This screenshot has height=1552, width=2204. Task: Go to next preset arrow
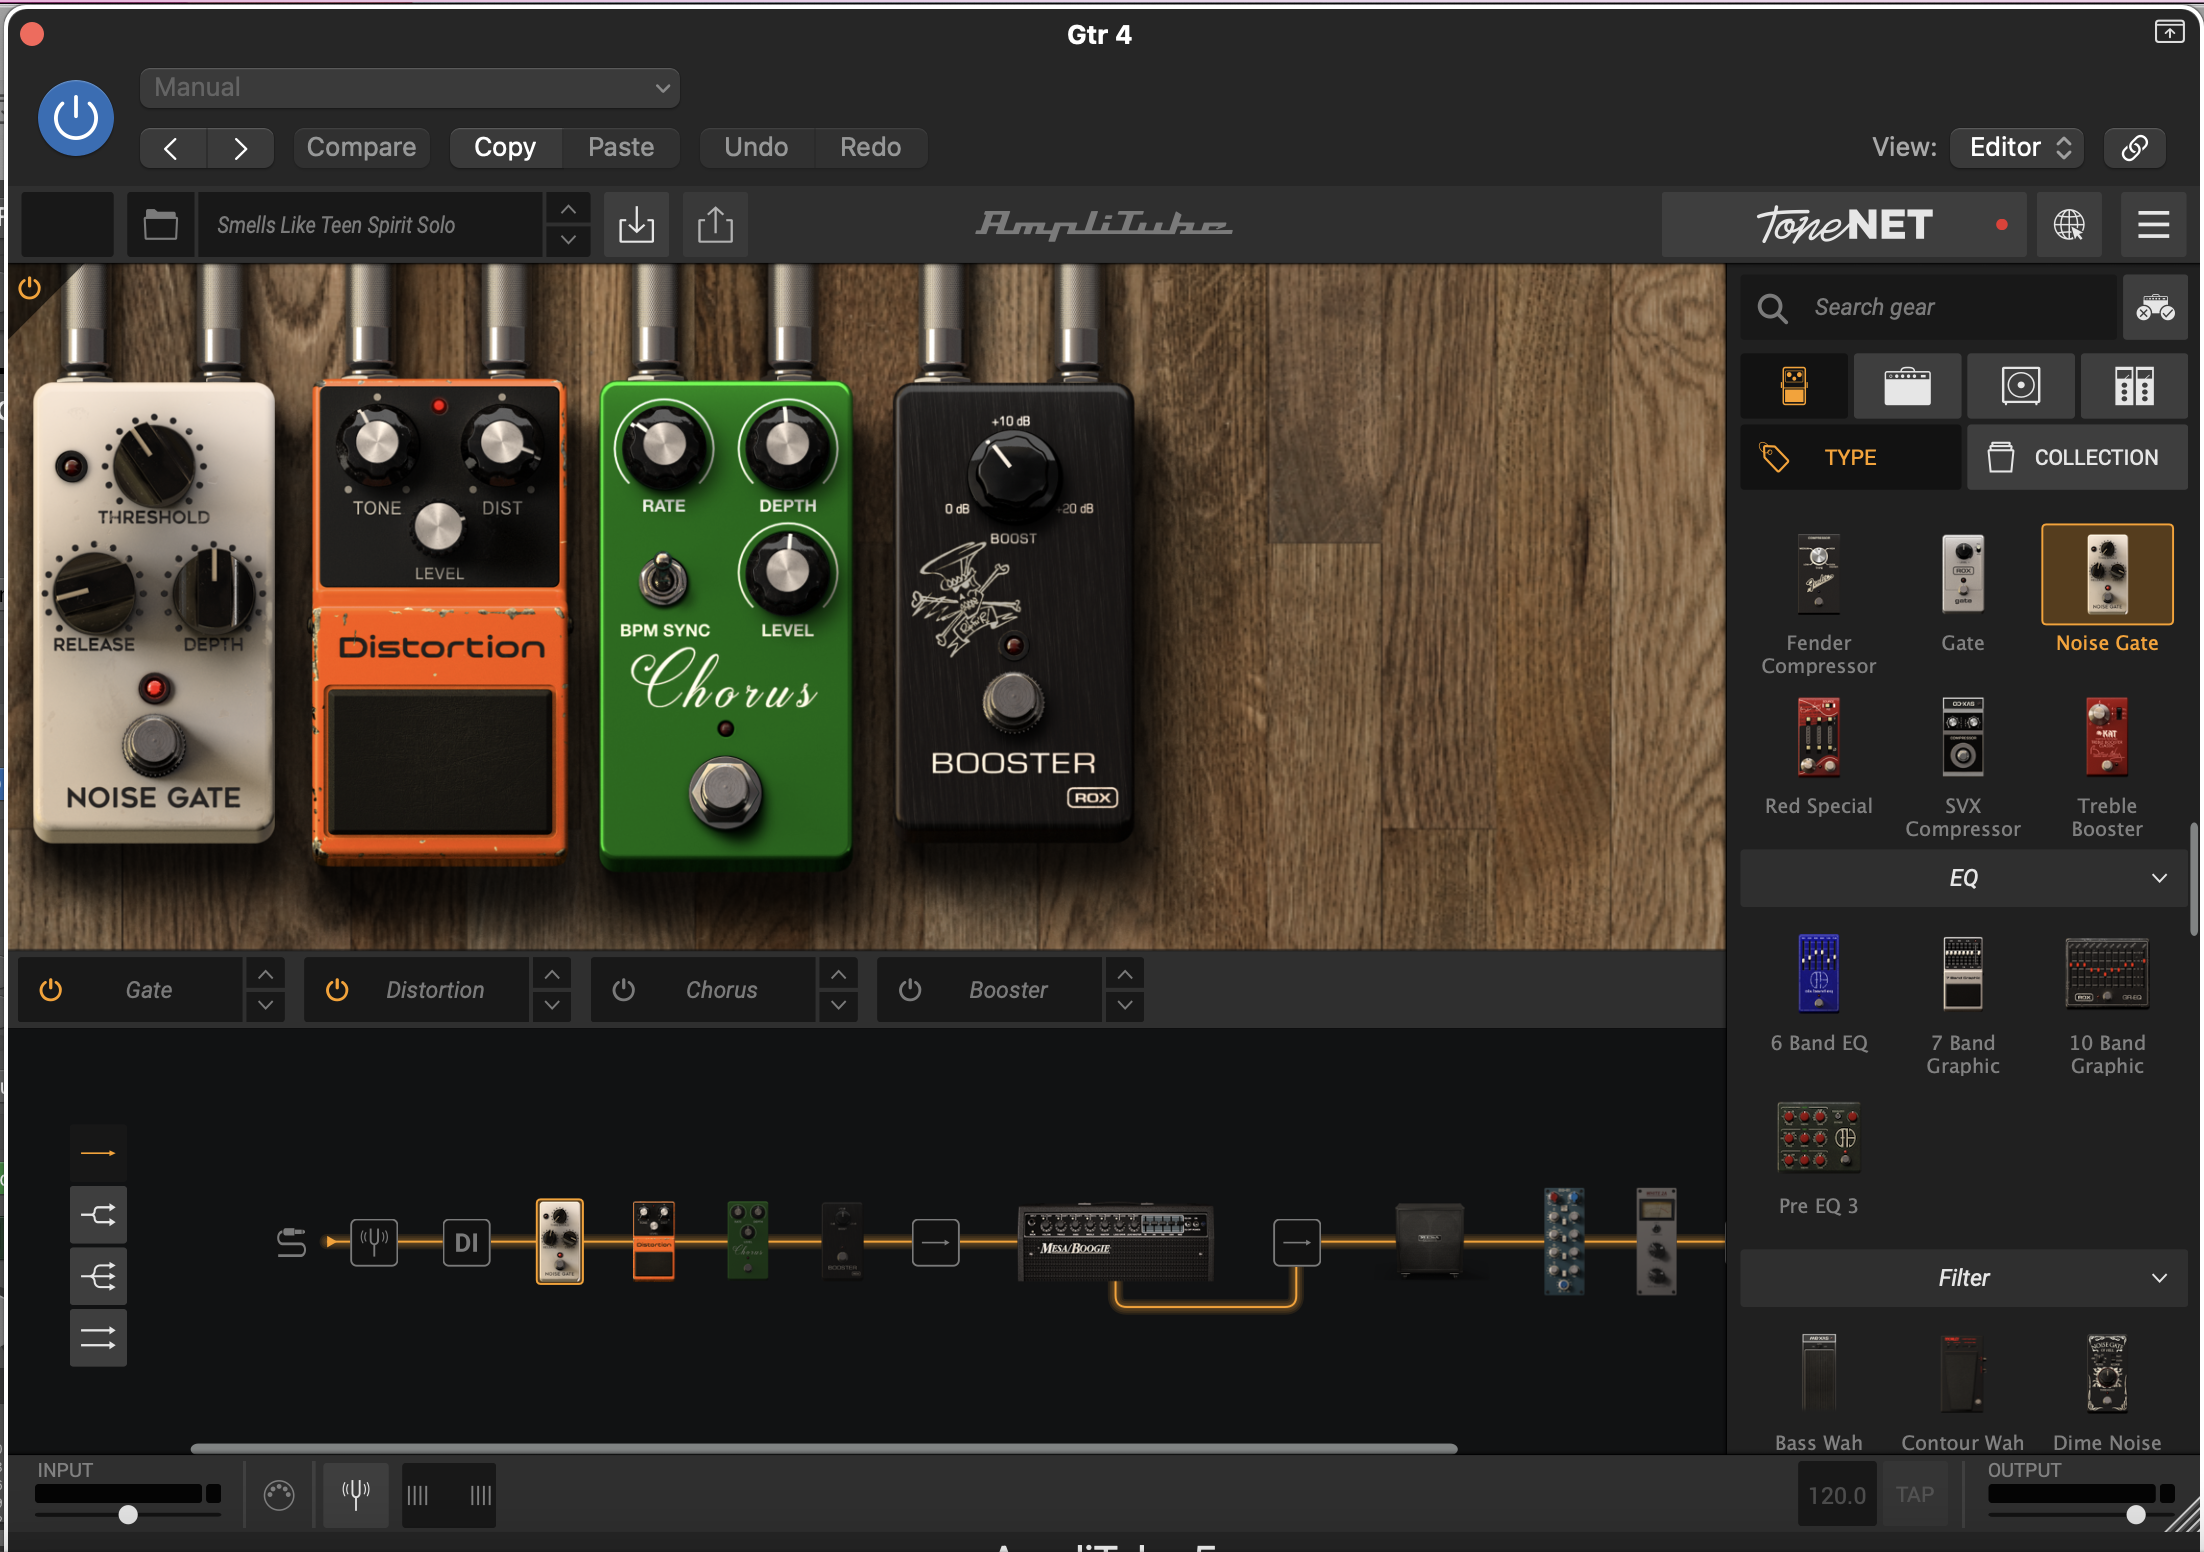pos(240,148)
